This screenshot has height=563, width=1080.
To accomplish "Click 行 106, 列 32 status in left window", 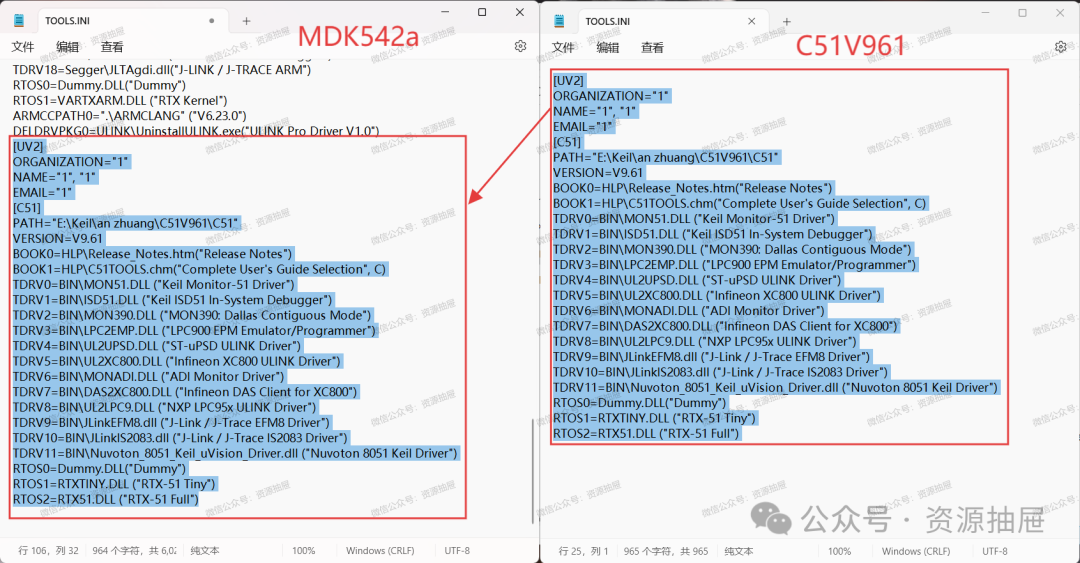I will point(48,551).
